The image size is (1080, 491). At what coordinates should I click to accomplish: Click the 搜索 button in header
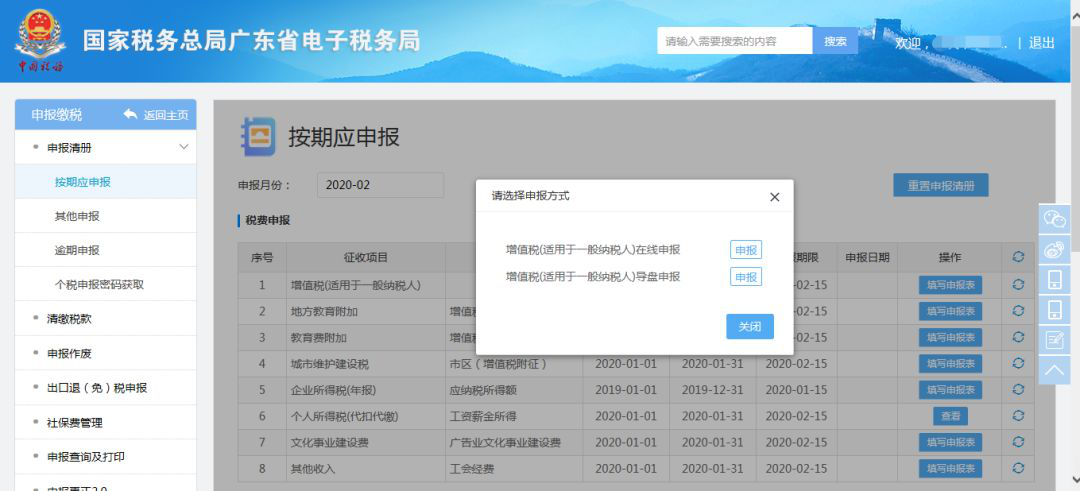835,41
